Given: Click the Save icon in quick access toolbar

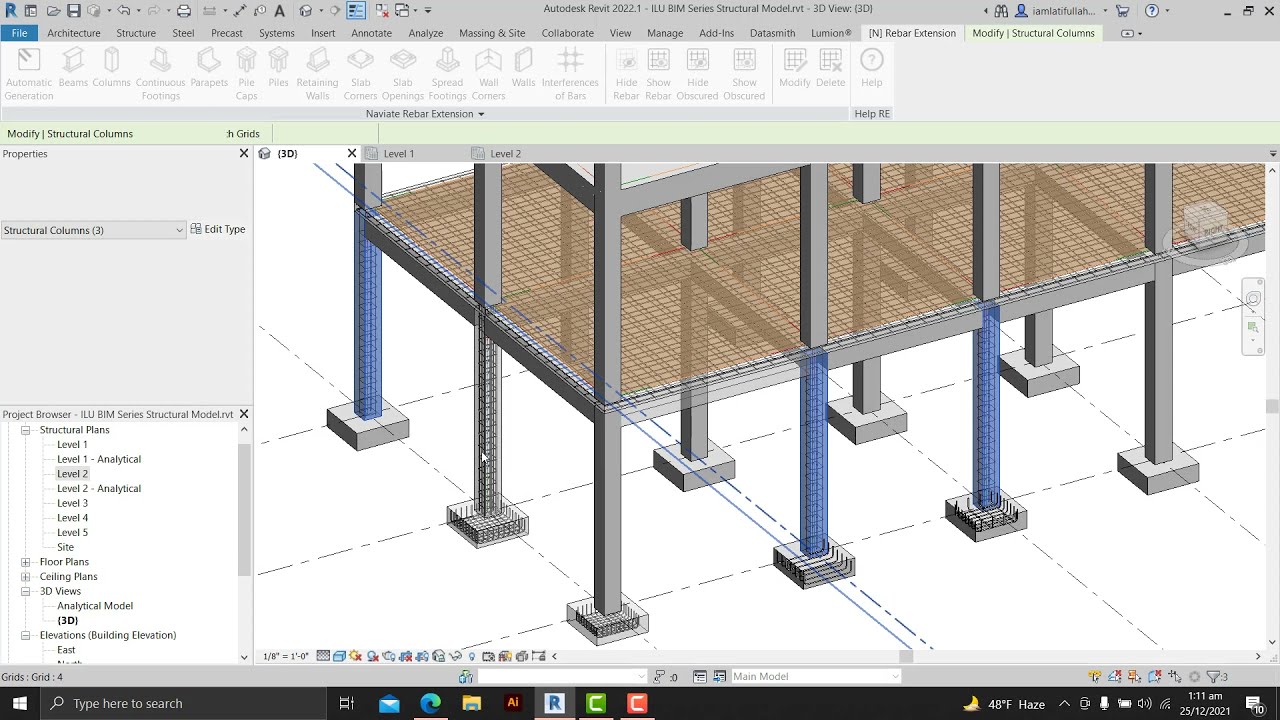Looking at the screenshot, I should 74,11.
